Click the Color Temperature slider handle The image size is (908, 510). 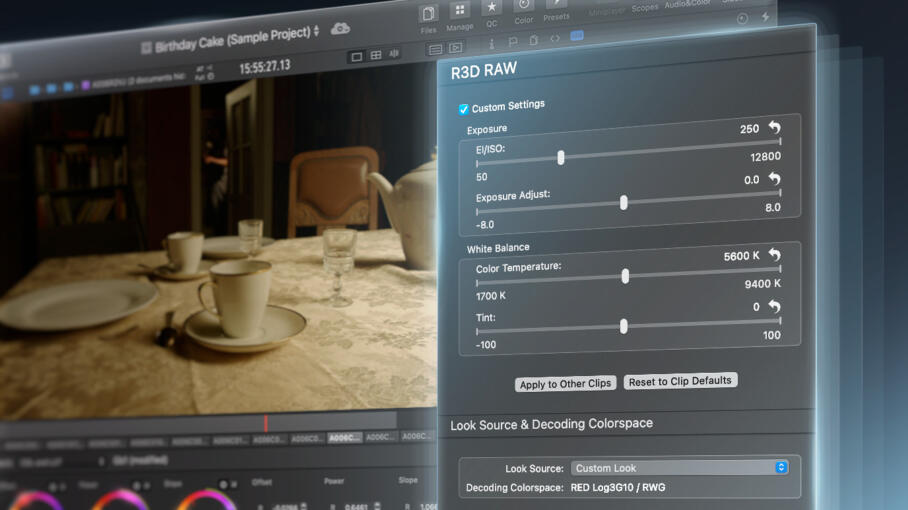[x=625, y=276]
